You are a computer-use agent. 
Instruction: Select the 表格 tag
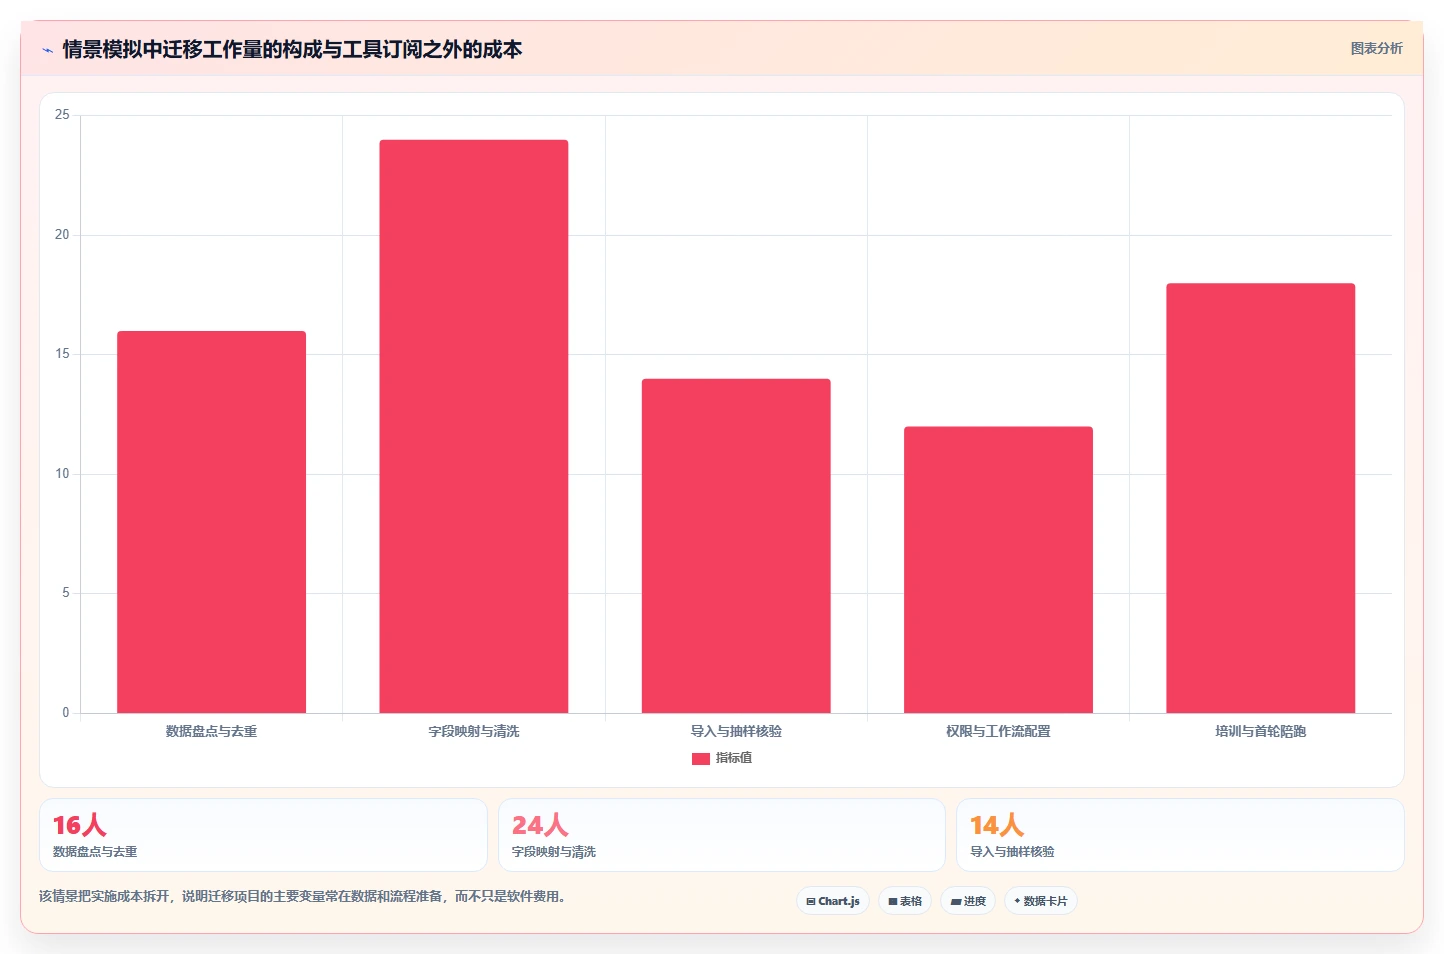click(905, 901)
